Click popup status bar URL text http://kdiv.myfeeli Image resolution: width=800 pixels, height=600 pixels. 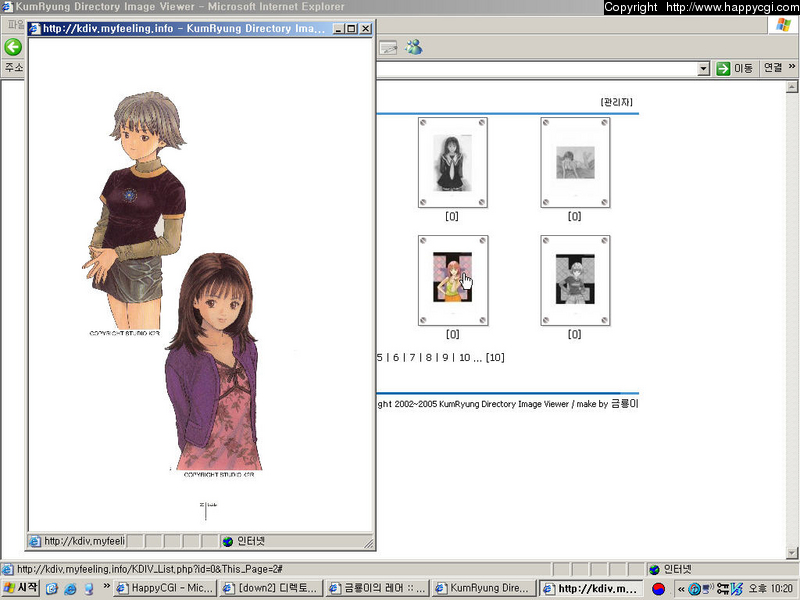pyautogui.click(x=84, y=541)
